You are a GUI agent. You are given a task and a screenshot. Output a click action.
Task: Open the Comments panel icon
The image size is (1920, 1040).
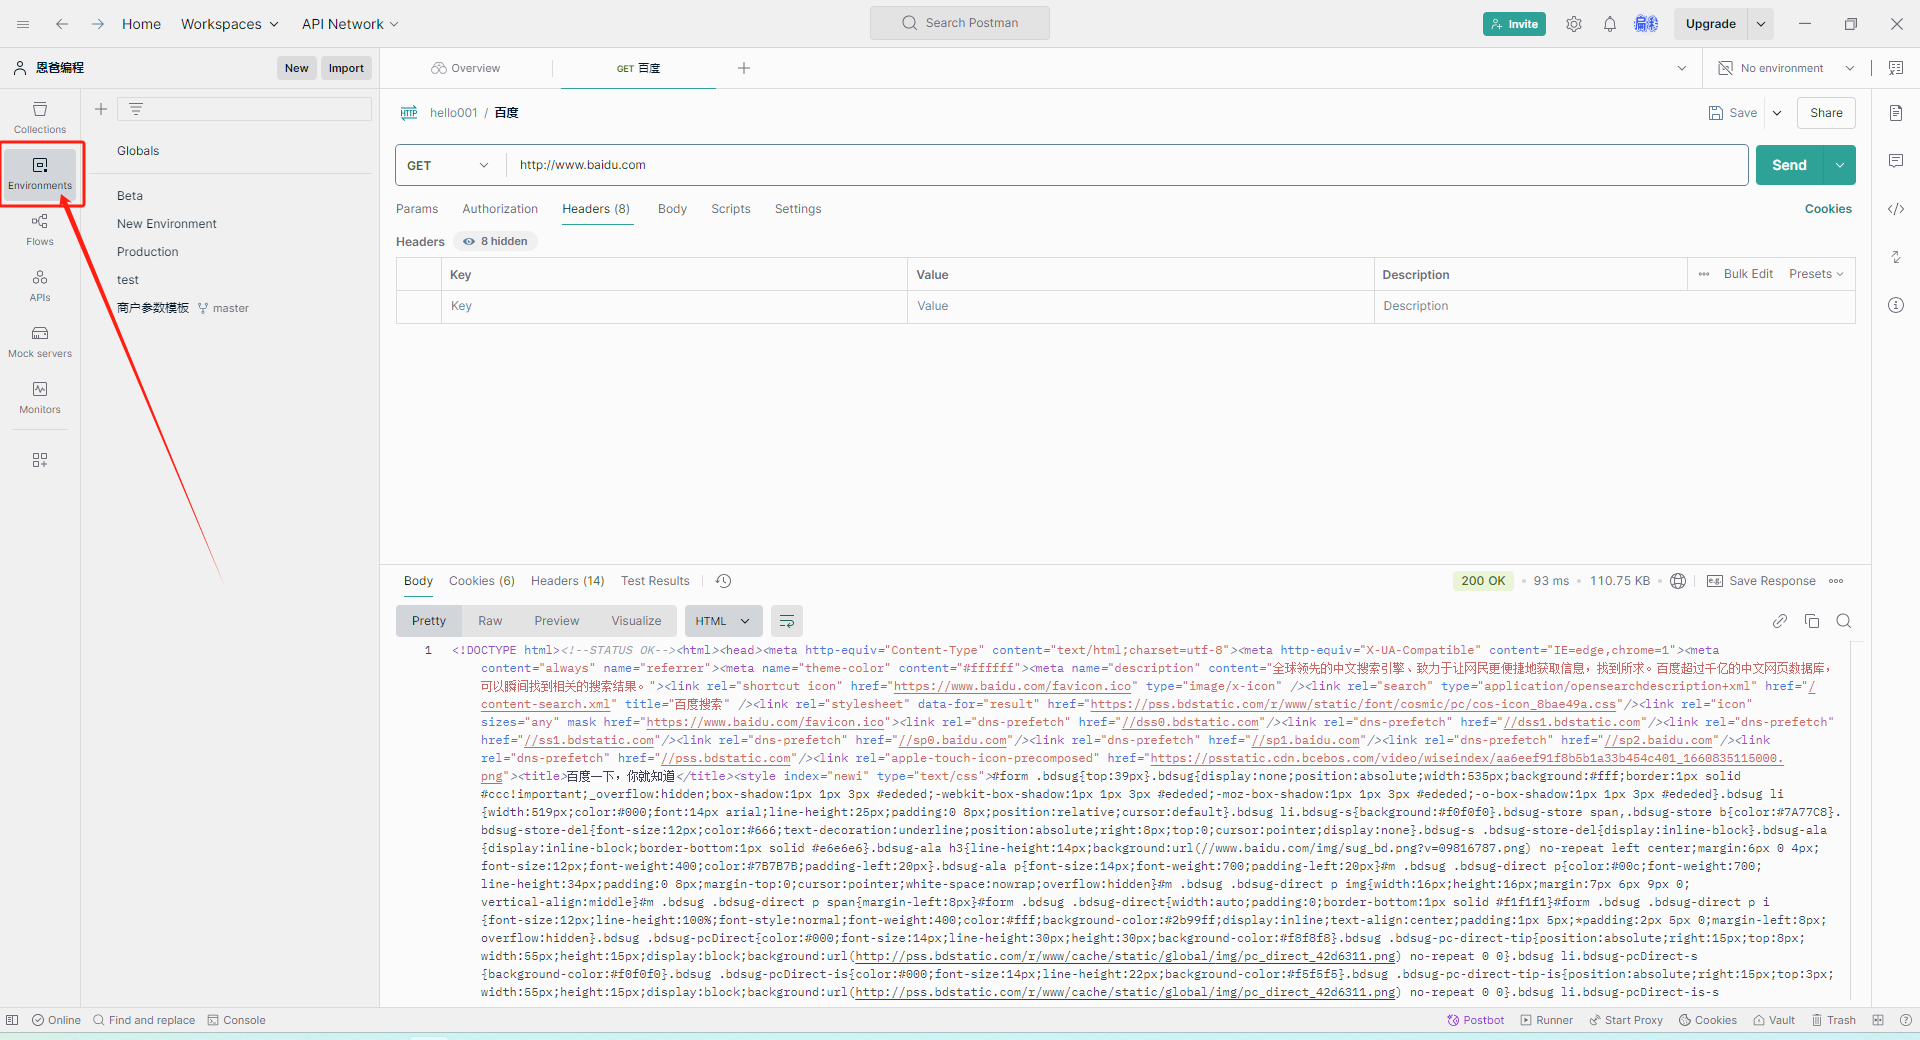click(x=1896, y=161)
